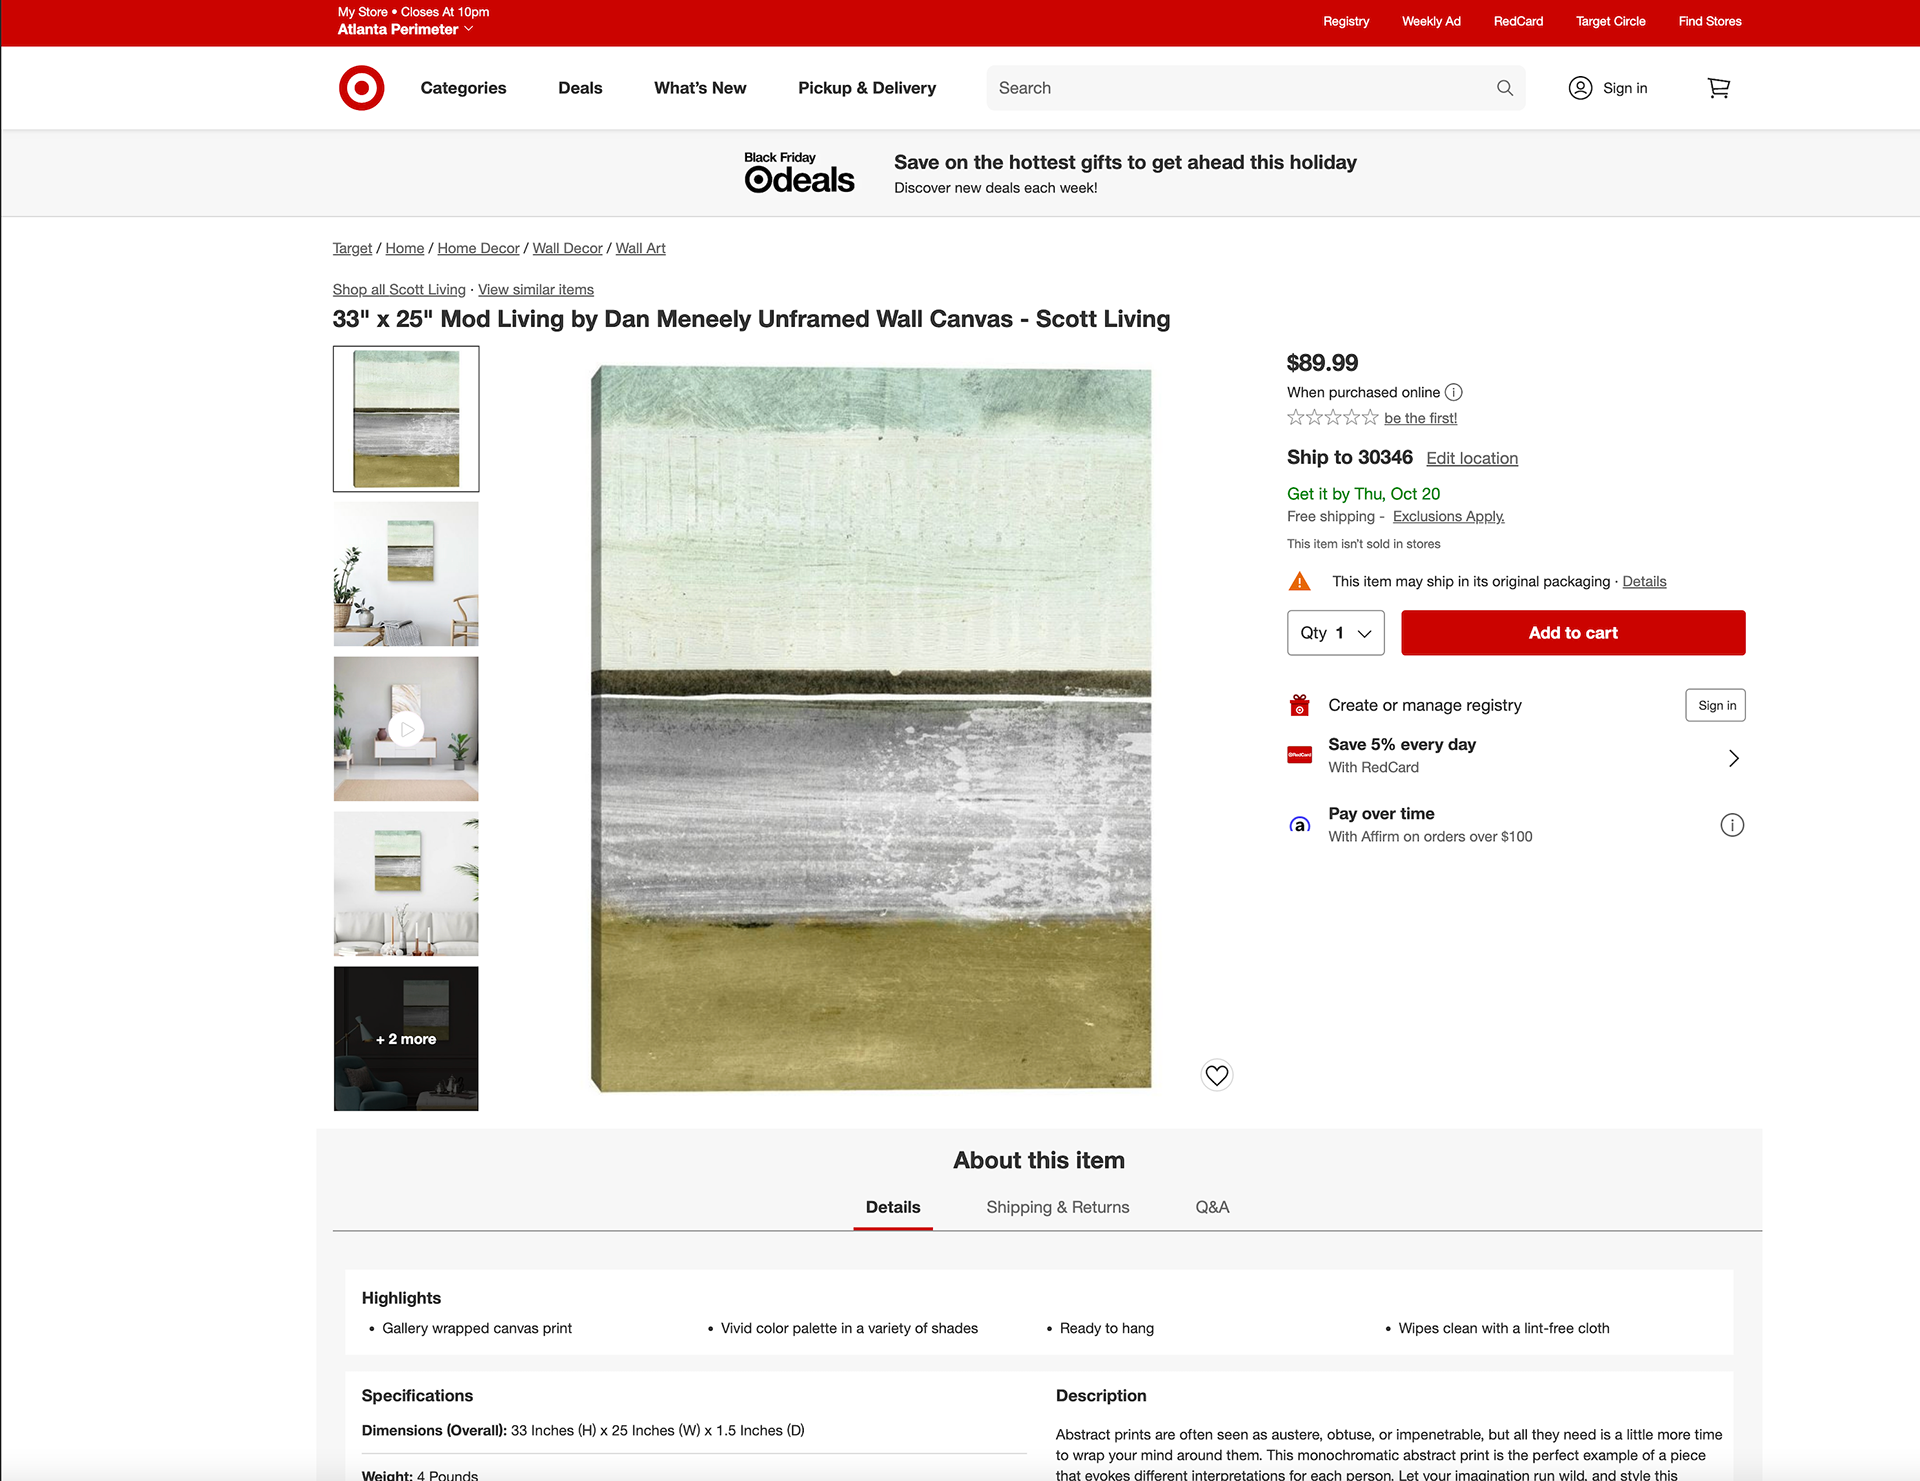
Task: Switch to Shipping & Returns tab
Action: tap(1058, 1207)
